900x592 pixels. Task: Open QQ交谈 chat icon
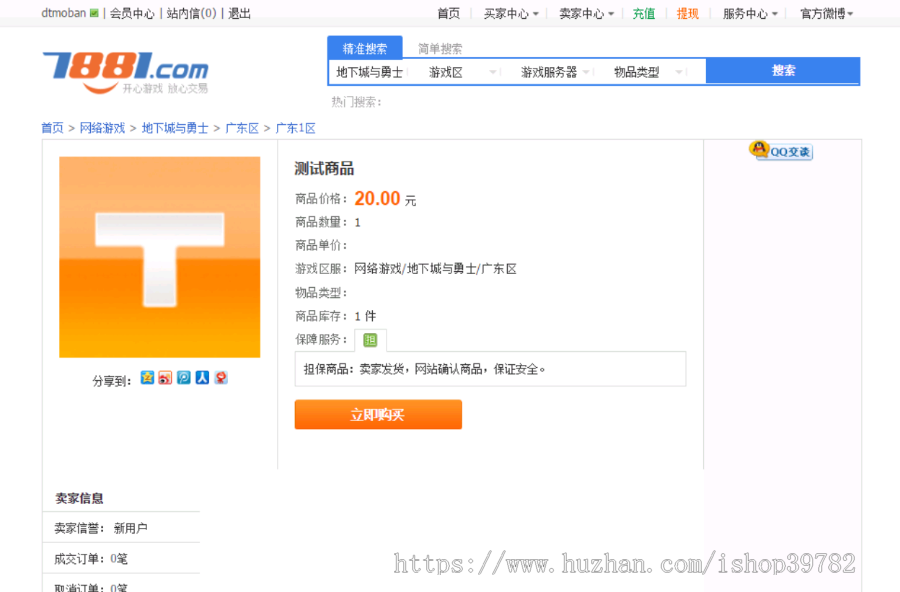point(781,151)
